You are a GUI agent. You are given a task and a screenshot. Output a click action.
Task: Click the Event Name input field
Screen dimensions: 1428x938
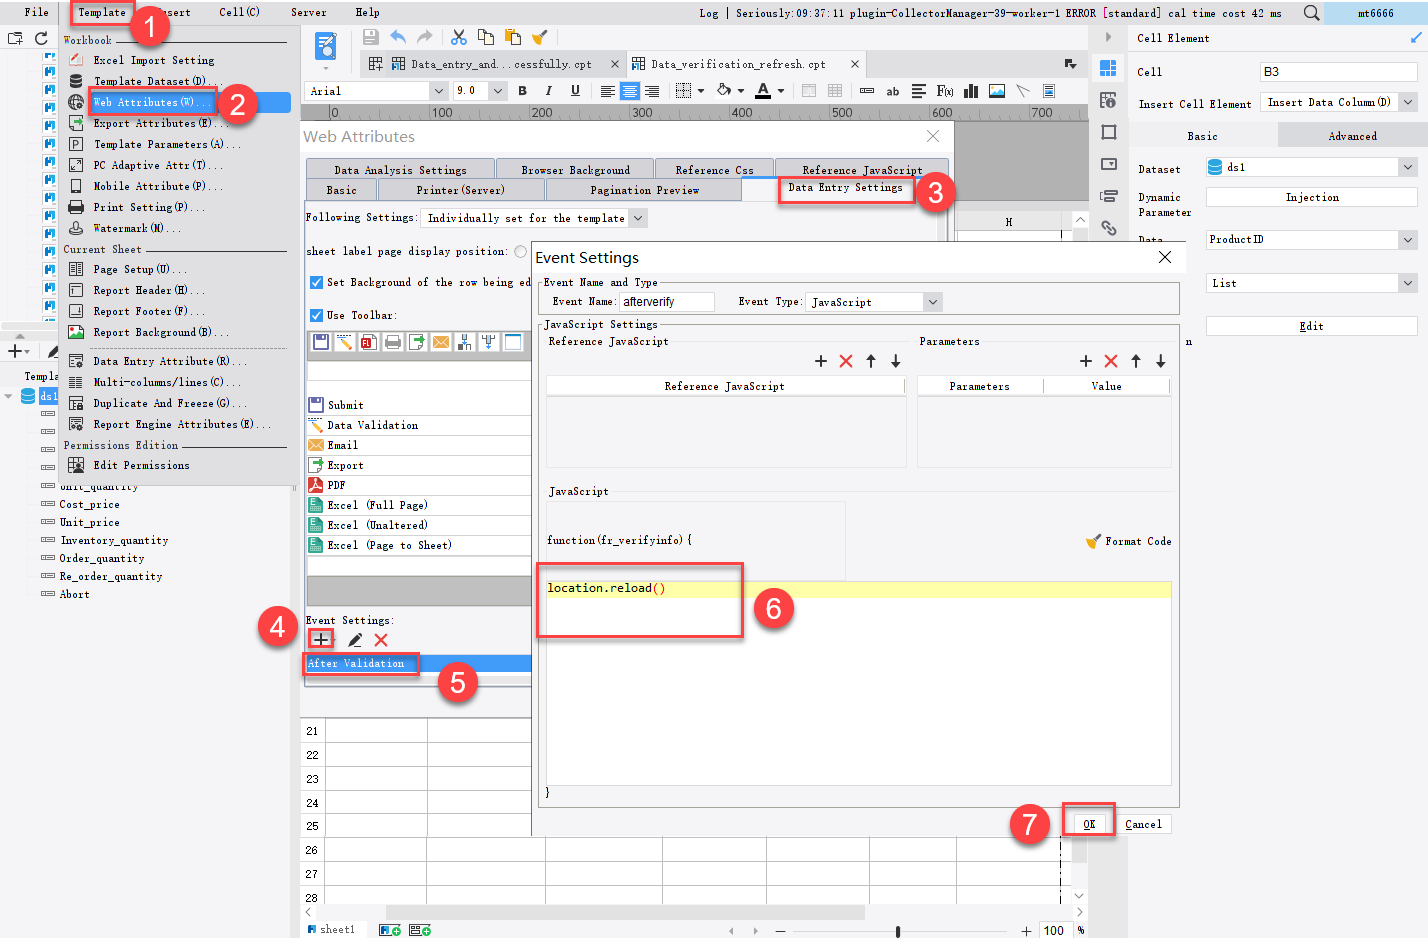click(667, 302)
